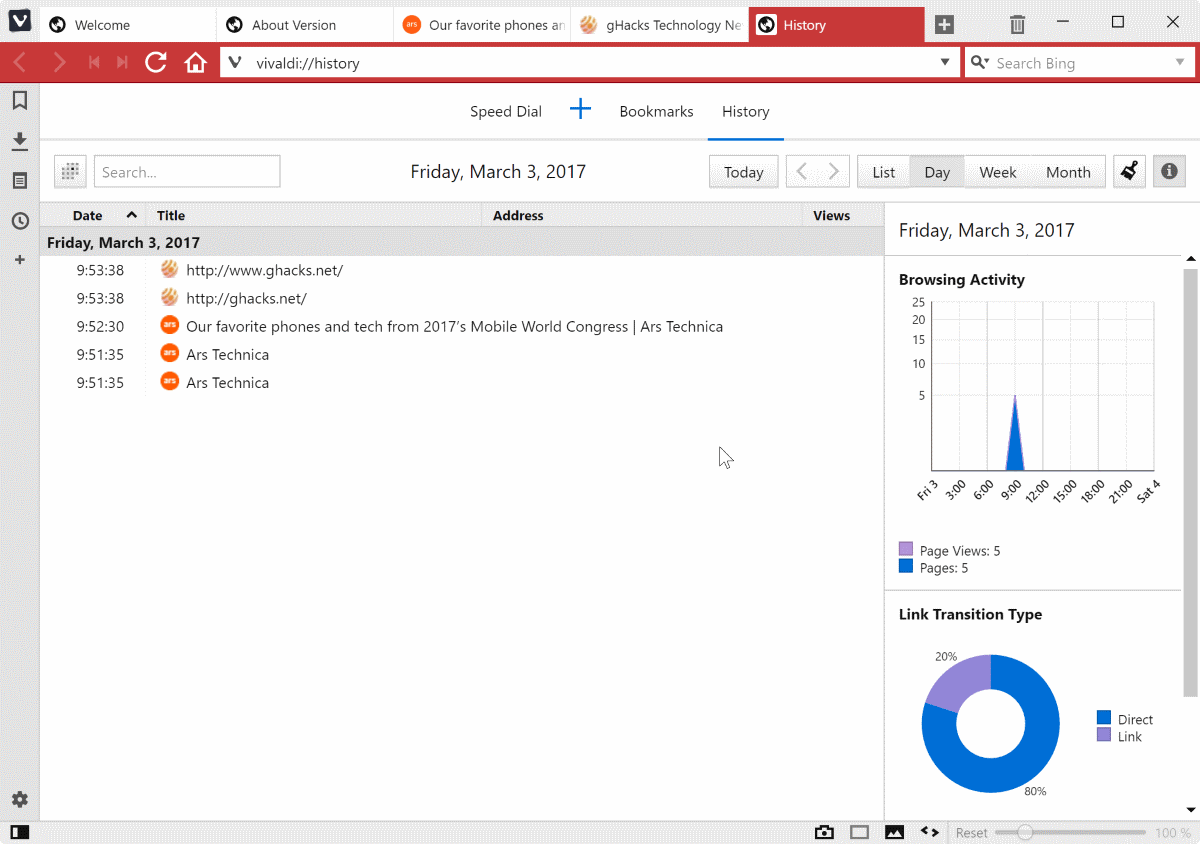This screenshot has height=844, width=1200.
Task: Click the Direct blue legend swatch
Action: click(1104, 718)
